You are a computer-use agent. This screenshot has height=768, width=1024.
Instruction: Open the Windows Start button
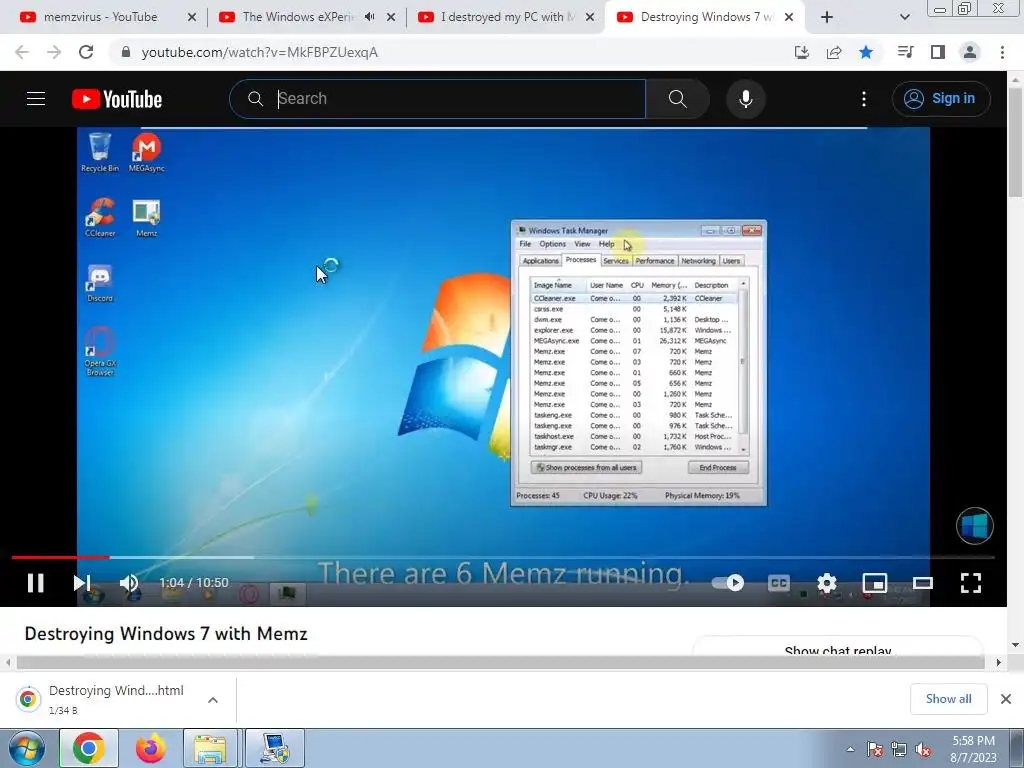point(27,748)
